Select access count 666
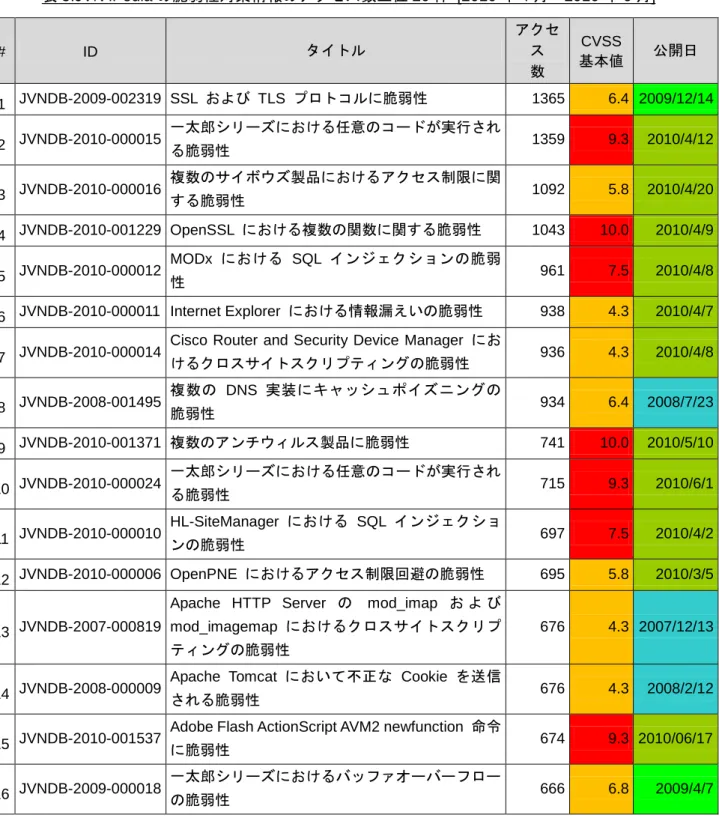Screen dimensions: 719x818 pos(537,788)
